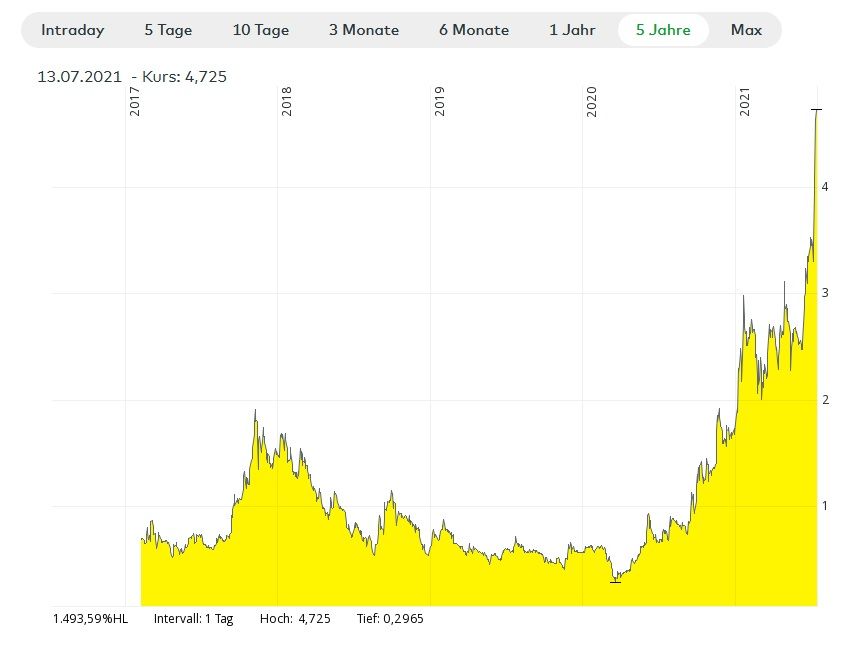
Task: Click the Hoch: 4,725 value
Action: pos(294,619)
